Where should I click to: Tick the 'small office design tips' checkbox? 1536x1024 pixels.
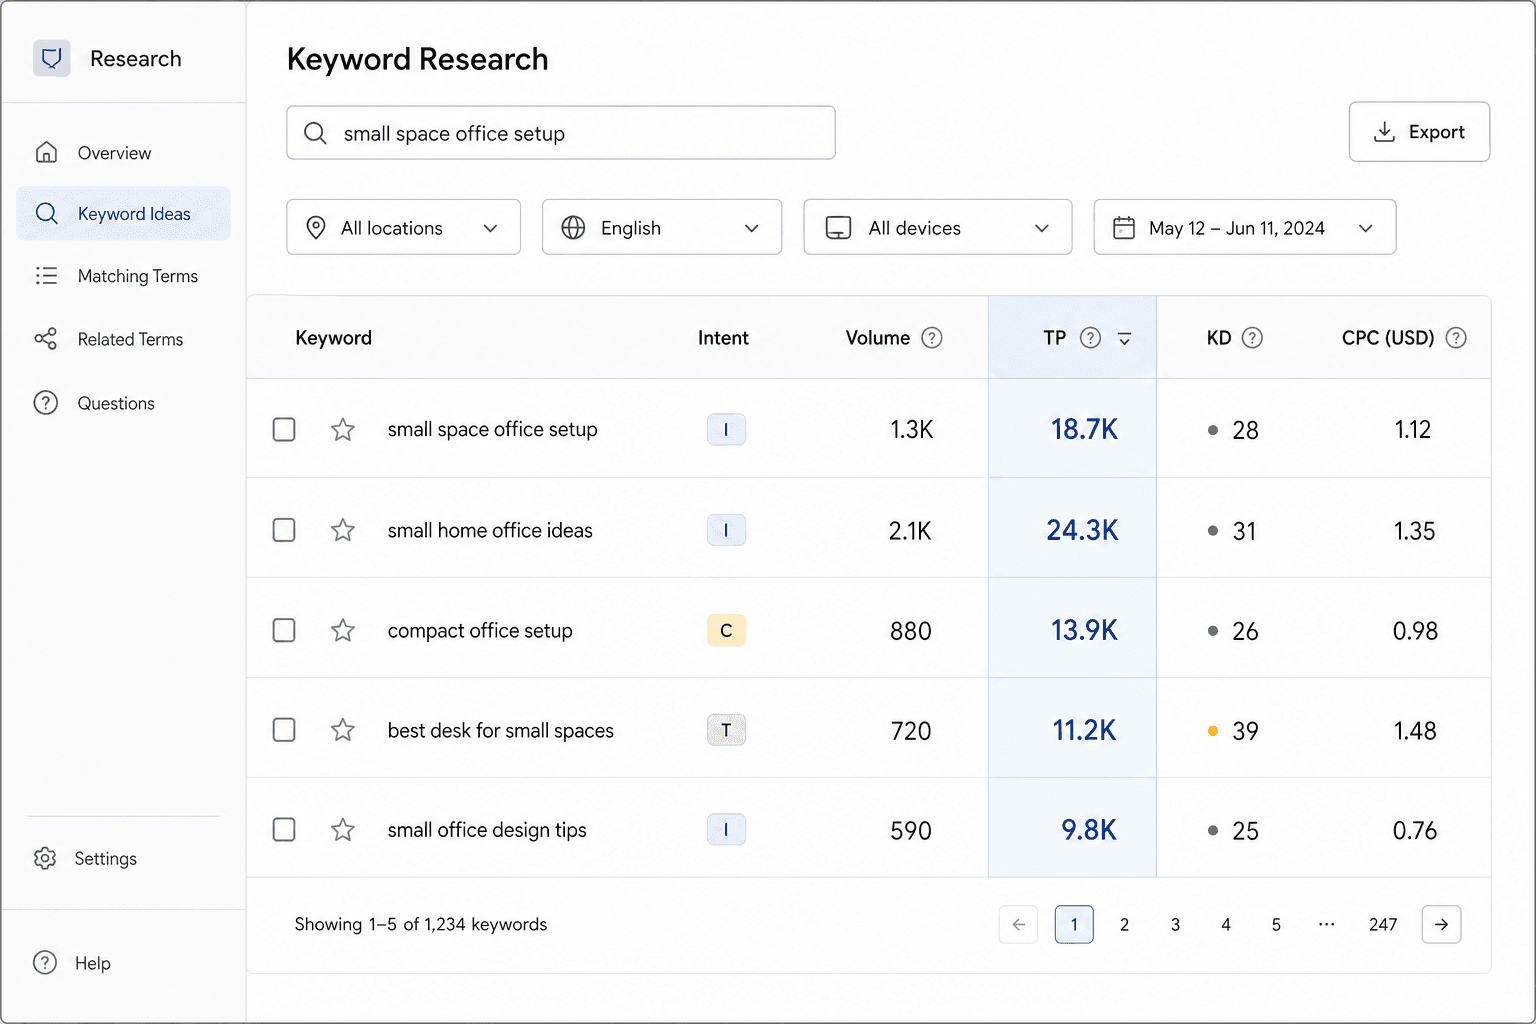click(x=284, y=830)
